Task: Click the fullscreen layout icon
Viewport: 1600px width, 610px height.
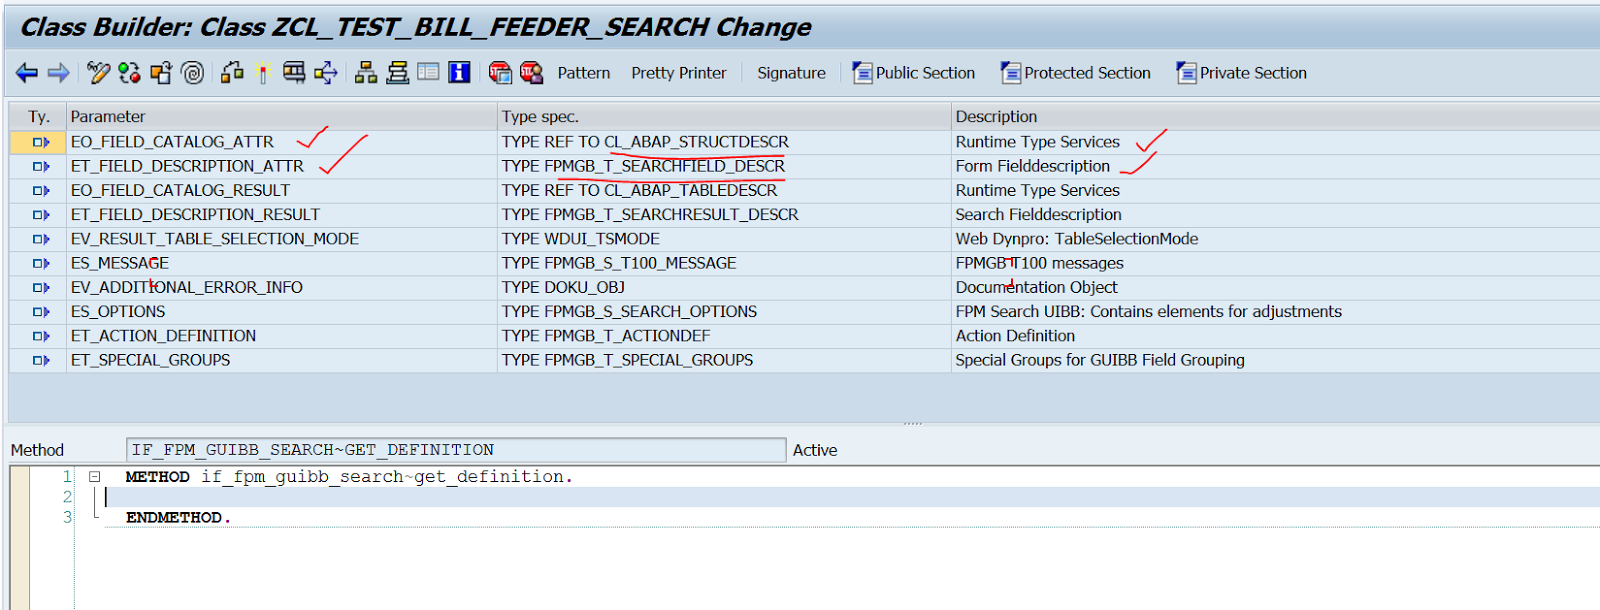Action: [x=428, y=73]
